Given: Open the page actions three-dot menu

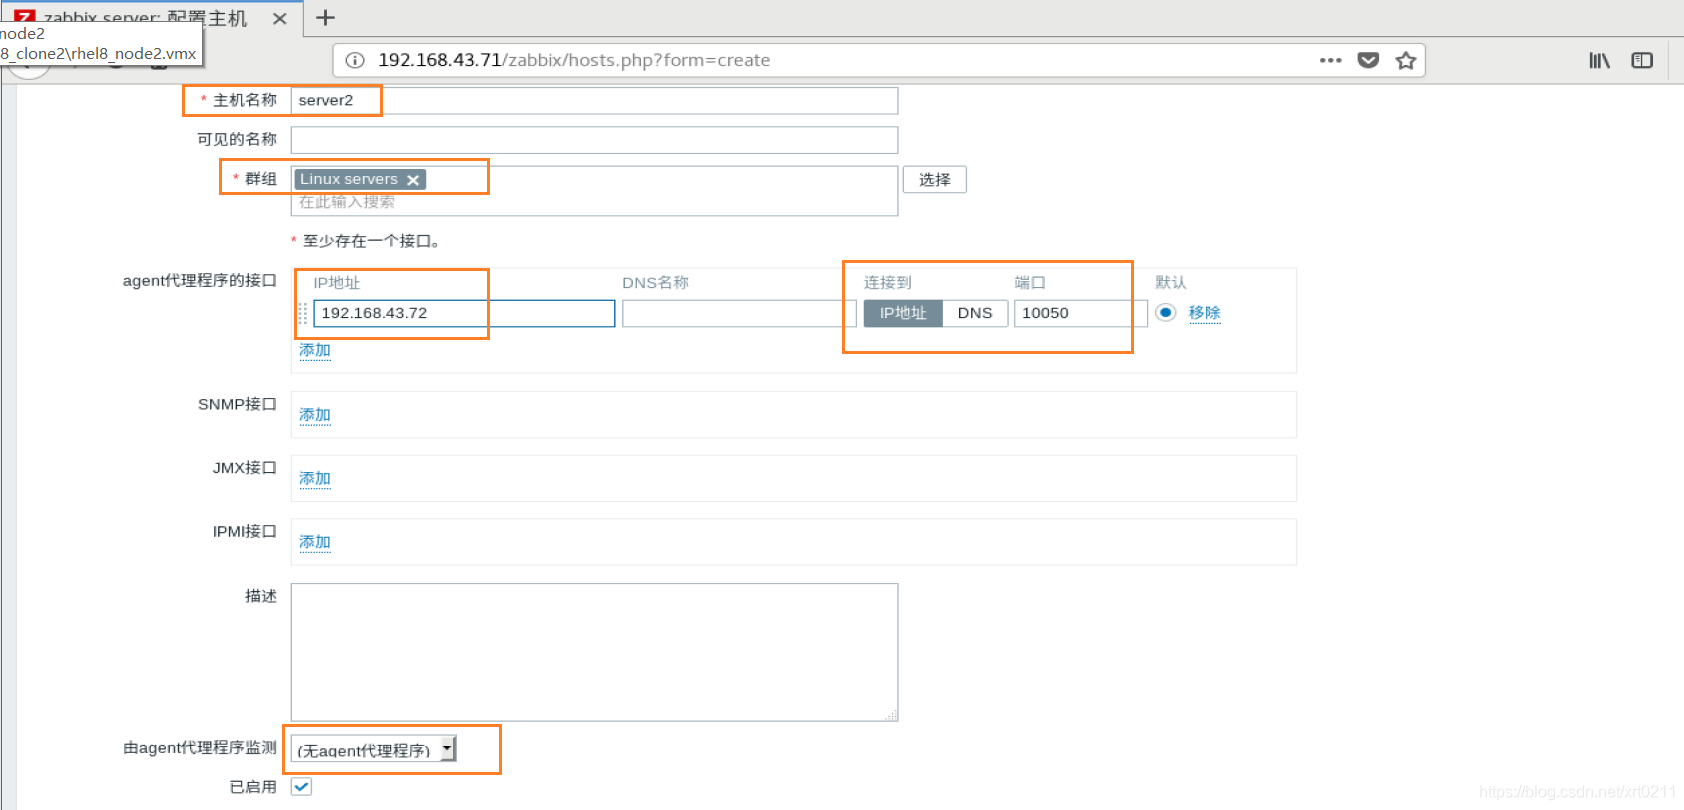Looking at the screenshot, I should tap(1330, 60).
